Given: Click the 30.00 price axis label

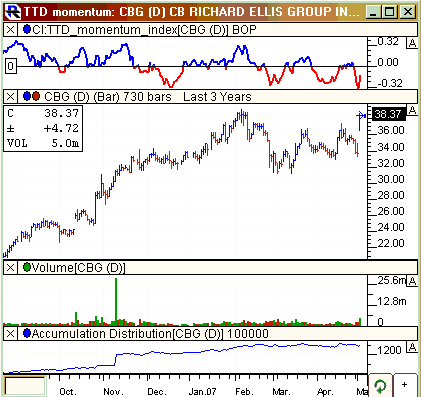Looking at the screenshot, I should 391,179.
